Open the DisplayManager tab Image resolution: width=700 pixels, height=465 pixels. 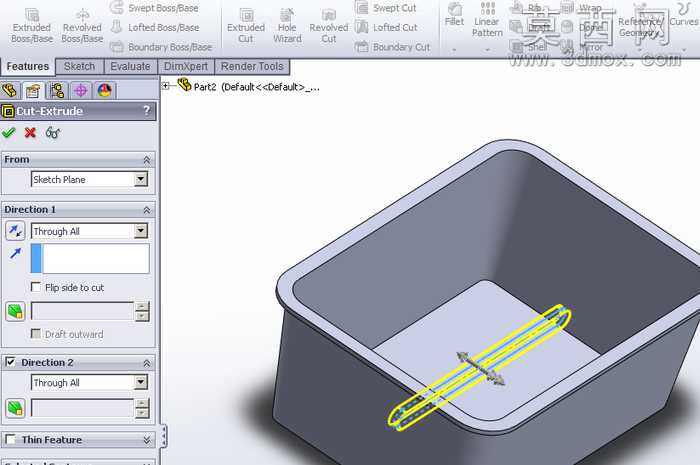(104, 91)
